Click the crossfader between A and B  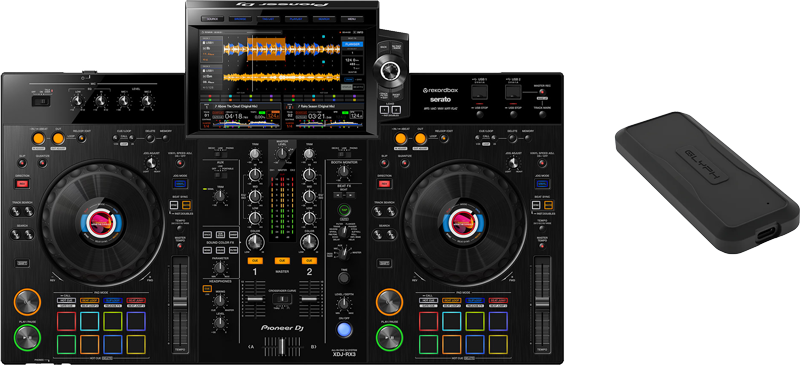point(282,348)
